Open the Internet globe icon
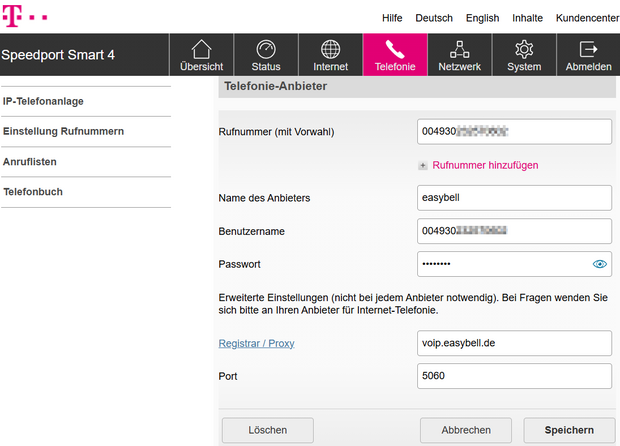Viewport: 620px width, 446px height. pyautogui.click(x=331, y=49)
